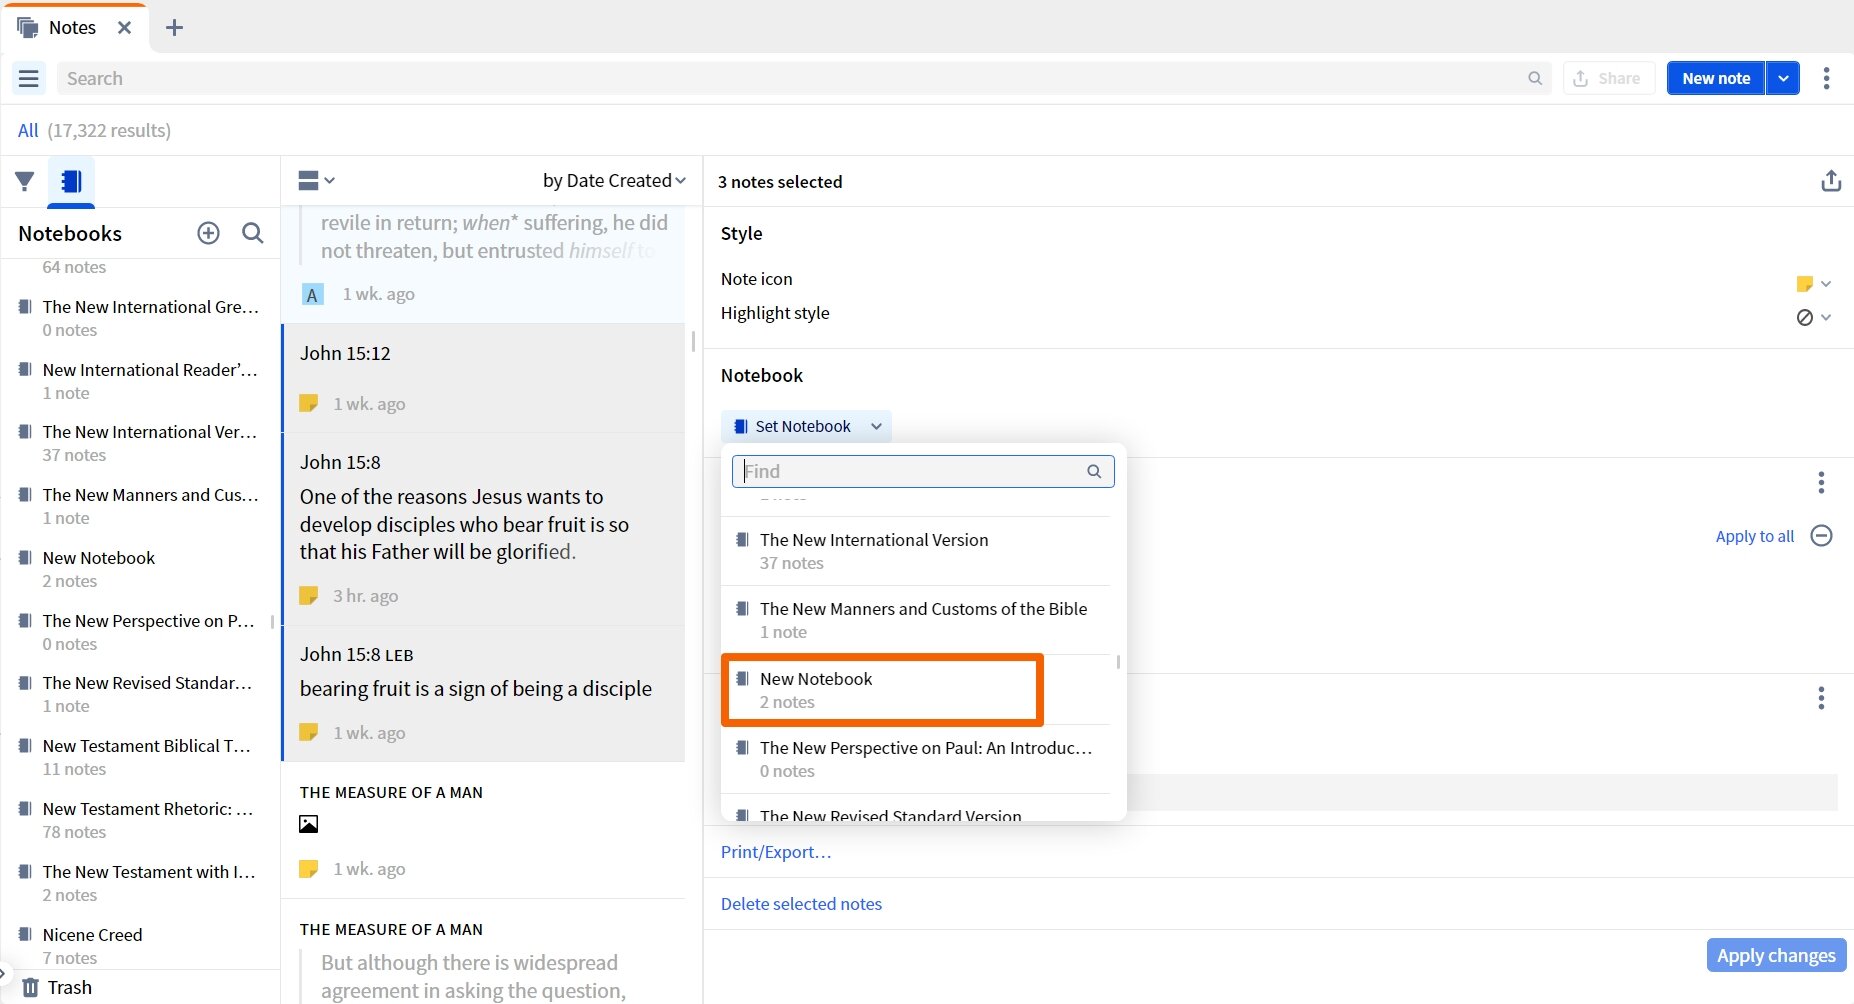Screen dimensions: 1854x1004
Task: Open the upper section kebab menu
Action: [1821, 483]
